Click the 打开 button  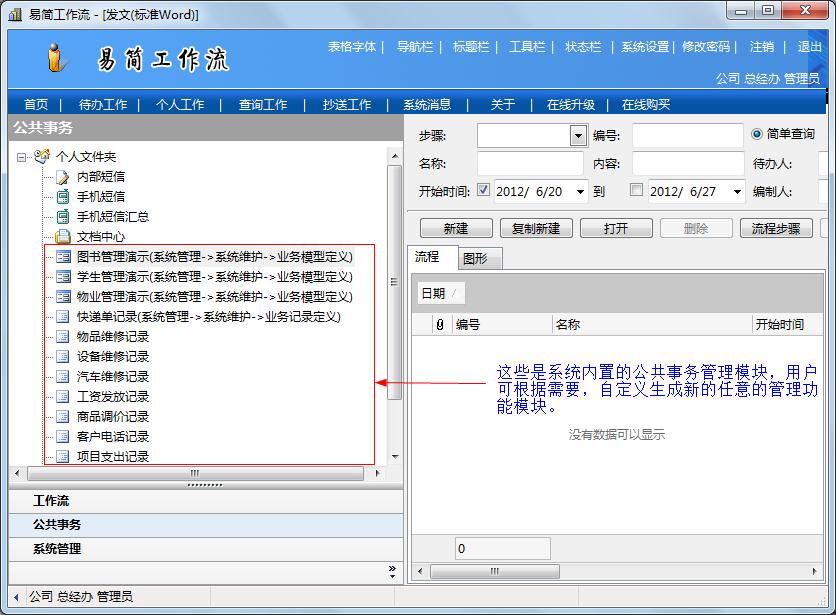click(616, 228)
